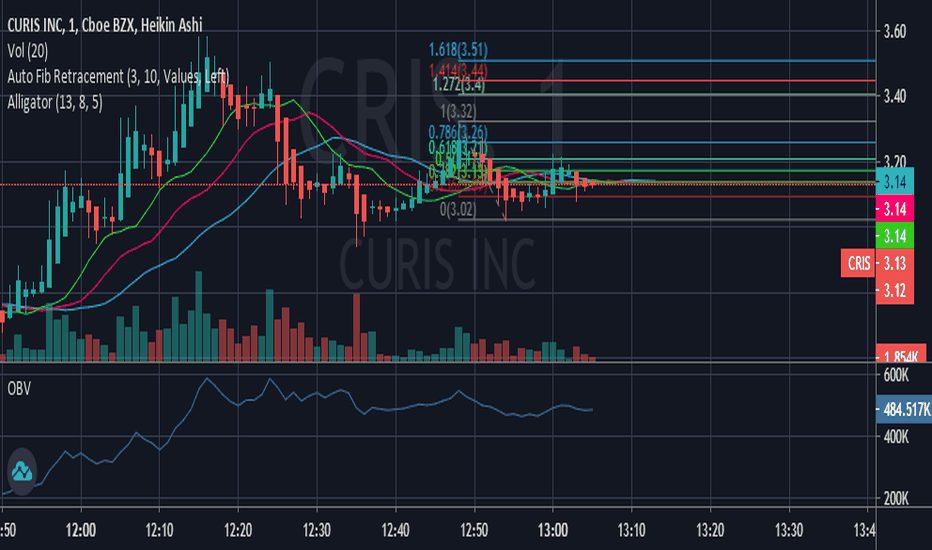Click the 12:20 time axis label

click(238, 530)
